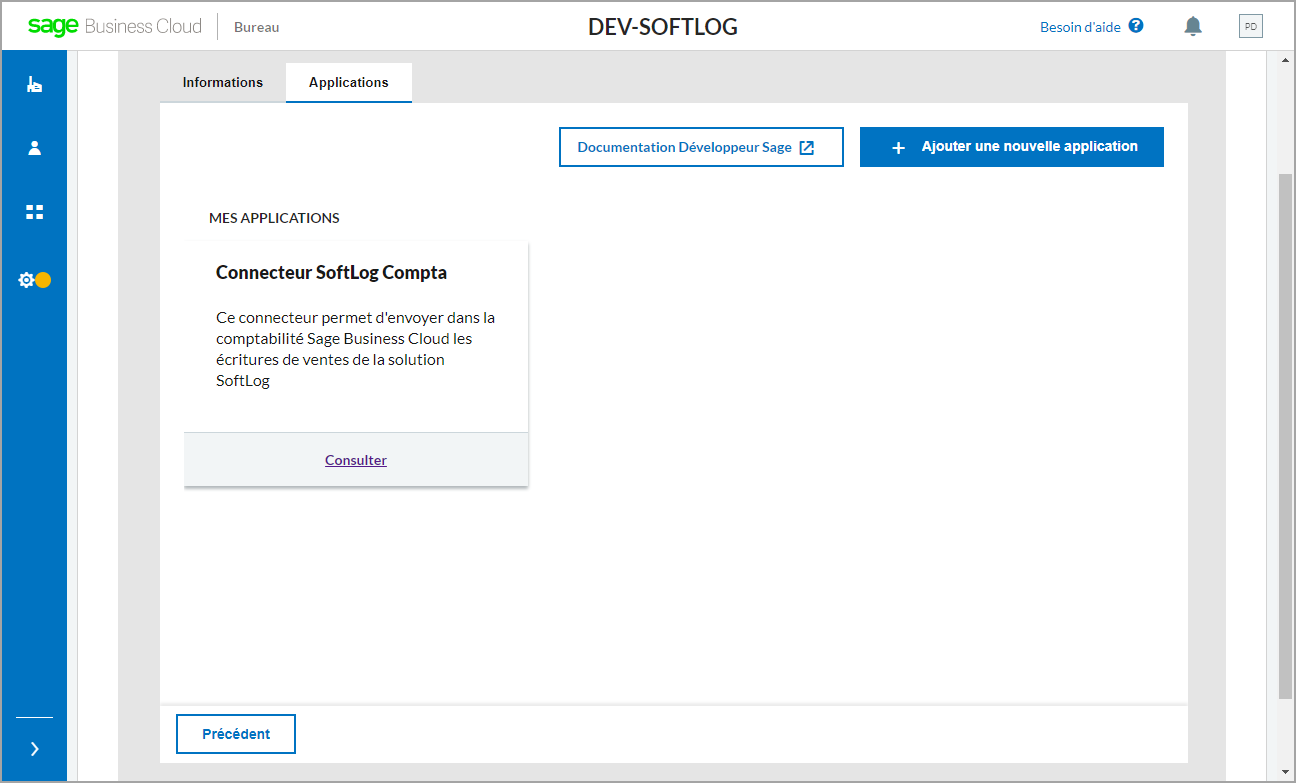
Task: Click the connector description text
Action: [355, 349]
